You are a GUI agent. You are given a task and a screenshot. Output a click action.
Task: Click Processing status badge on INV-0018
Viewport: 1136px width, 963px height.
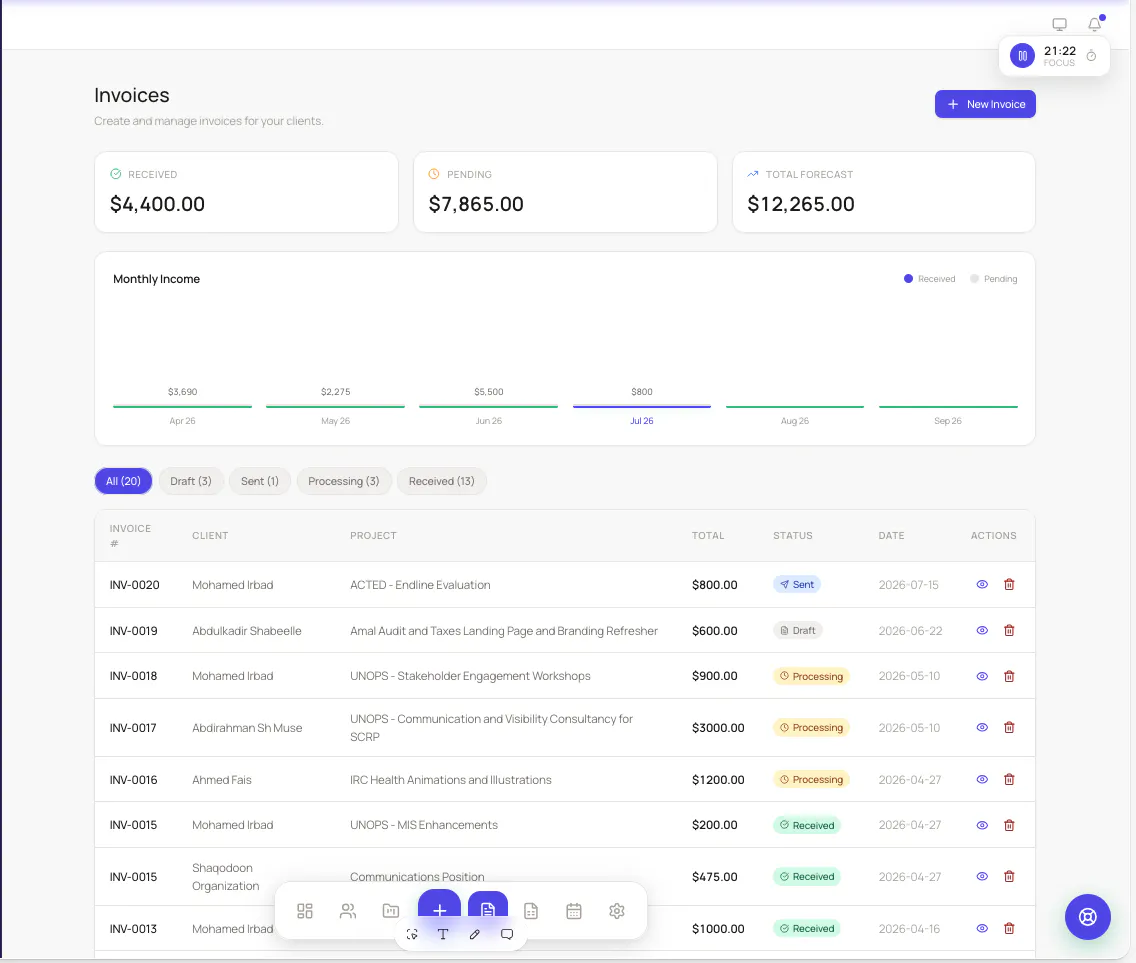[811, 676]
